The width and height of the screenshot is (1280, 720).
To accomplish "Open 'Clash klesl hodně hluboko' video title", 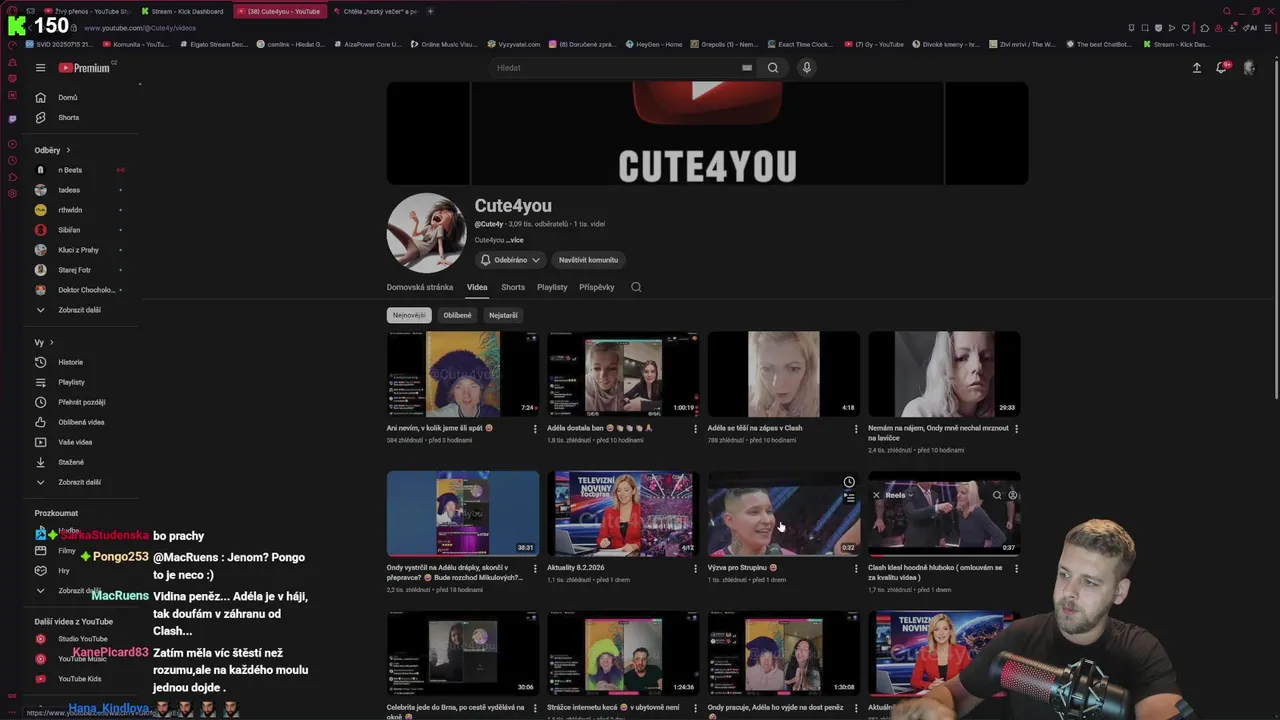I will [936, 572].
